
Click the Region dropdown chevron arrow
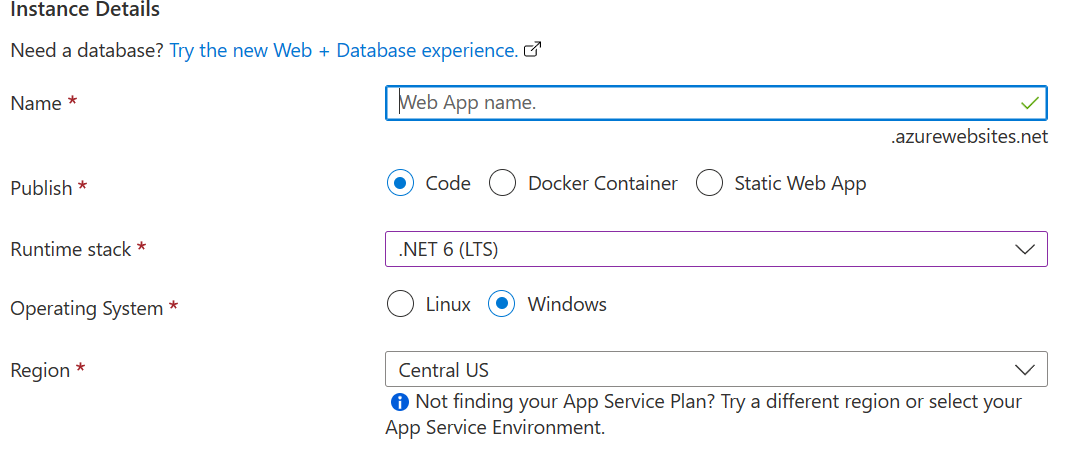(1025, 370)
